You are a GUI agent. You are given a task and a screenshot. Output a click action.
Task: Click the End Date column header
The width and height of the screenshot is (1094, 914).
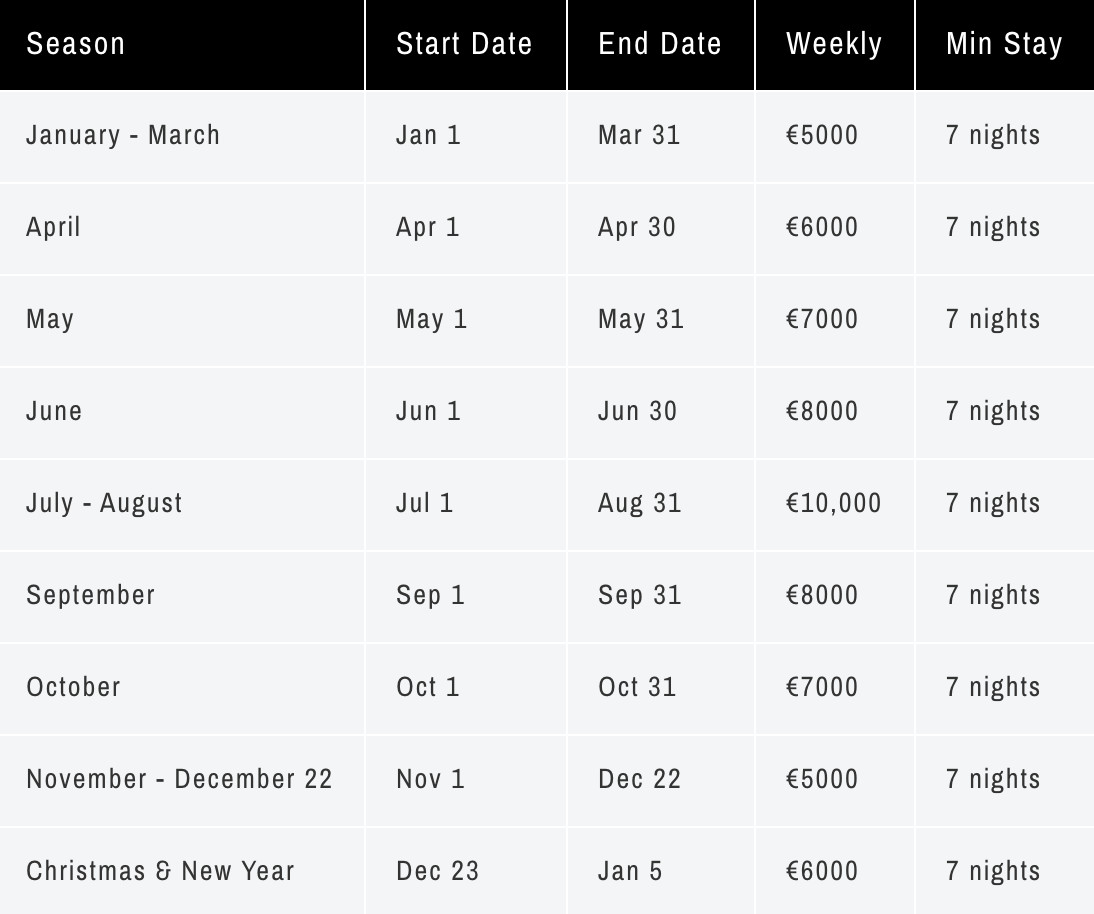(x=660, y=44)
